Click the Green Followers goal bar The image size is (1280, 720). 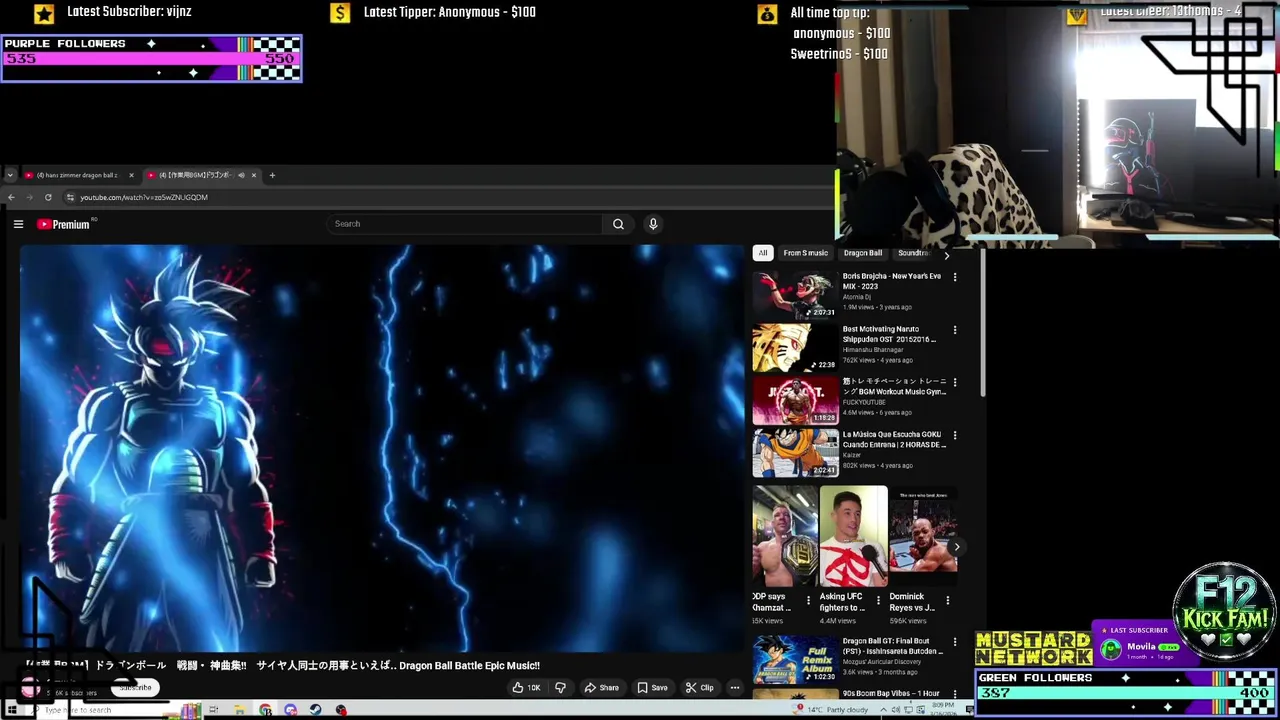tap(1126, 692)
